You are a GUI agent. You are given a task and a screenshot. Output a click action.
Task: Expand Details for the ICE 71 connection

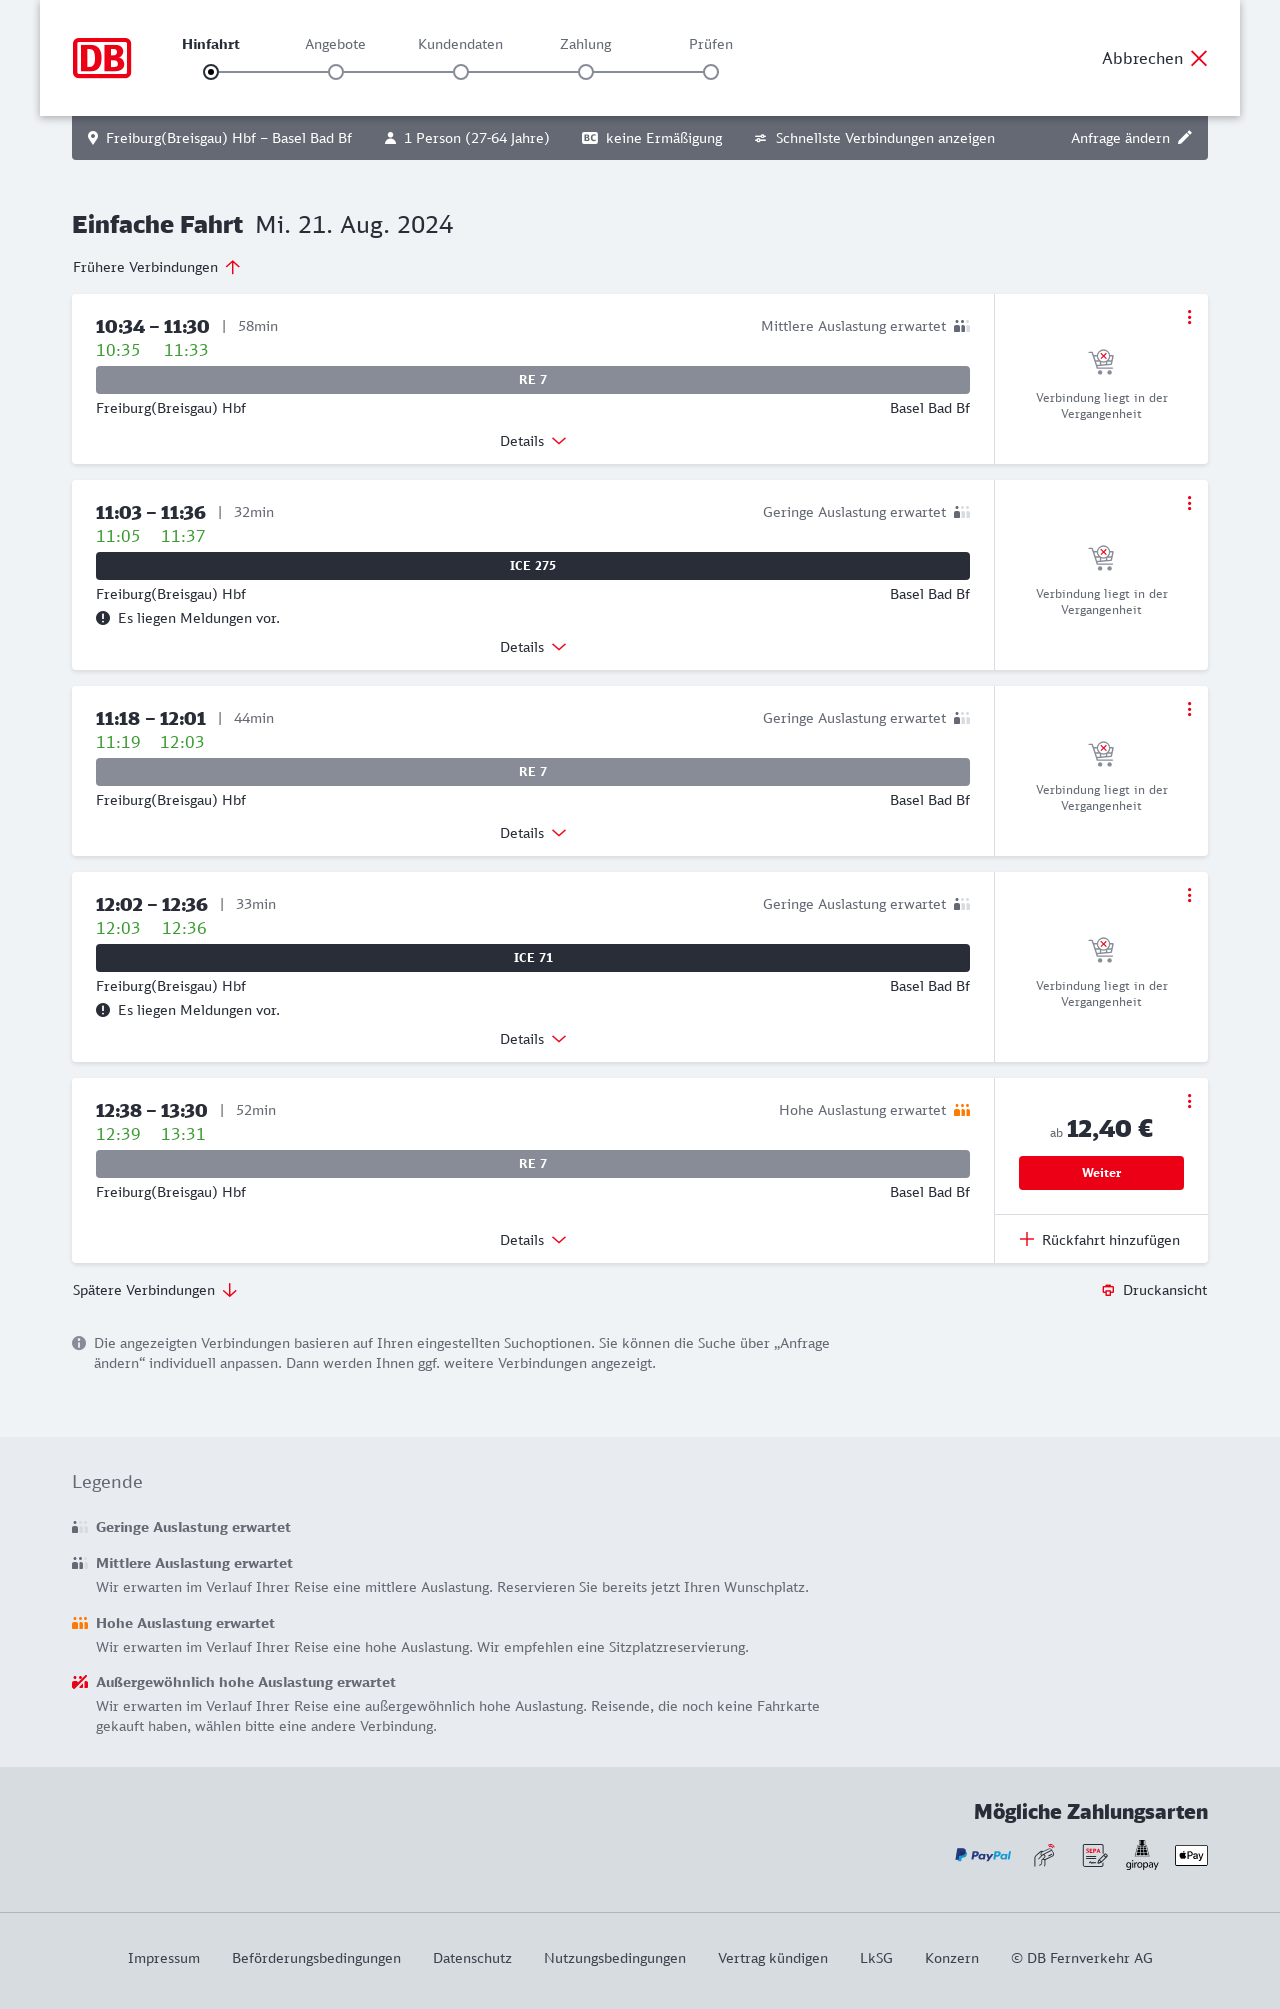pyautogui.click(x=532, y=1039)
